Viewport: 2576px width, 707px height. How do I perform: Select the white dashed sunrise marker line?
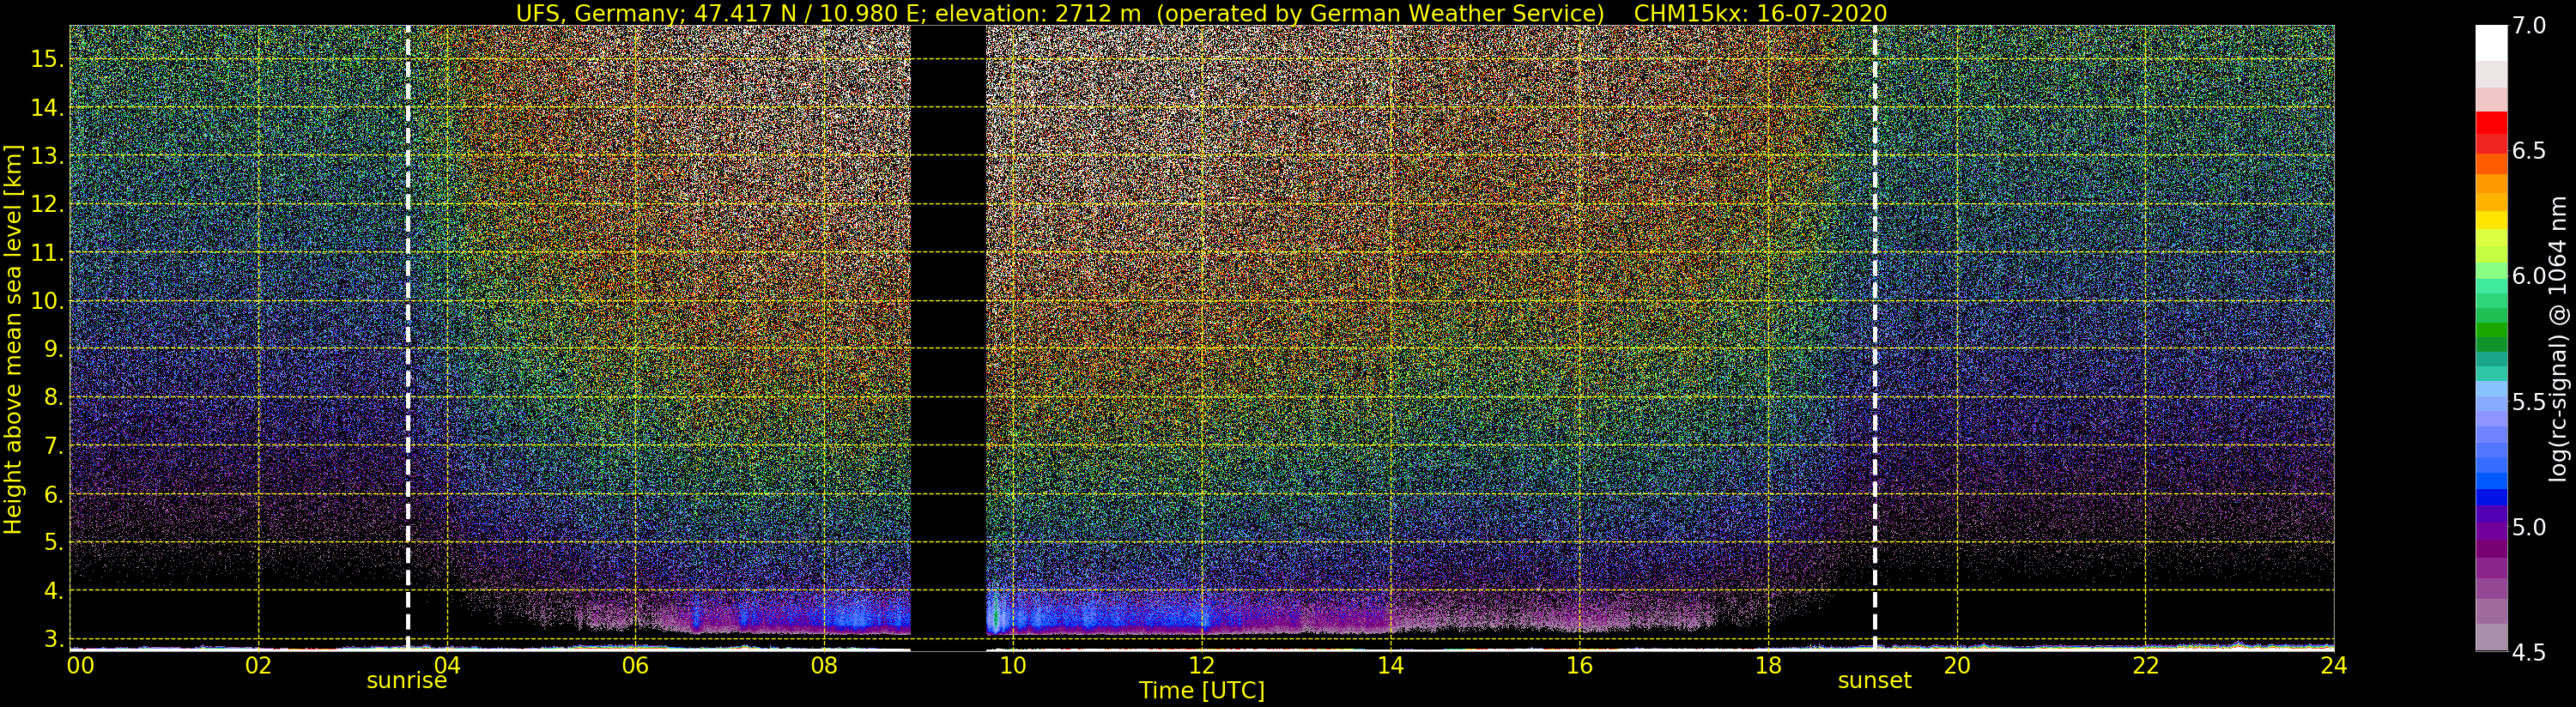(408, 338)
